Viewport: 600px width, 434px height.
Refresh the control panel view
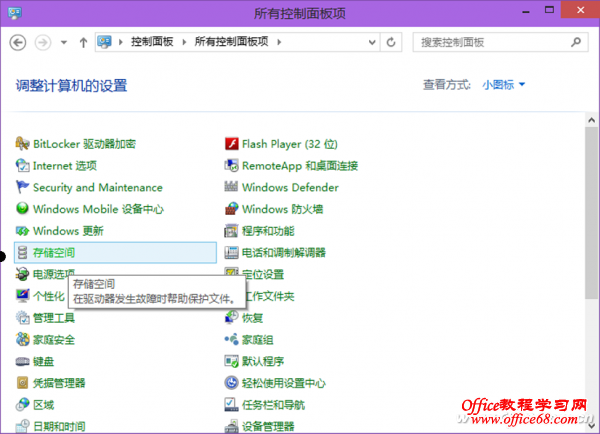[x=391, y=42]
